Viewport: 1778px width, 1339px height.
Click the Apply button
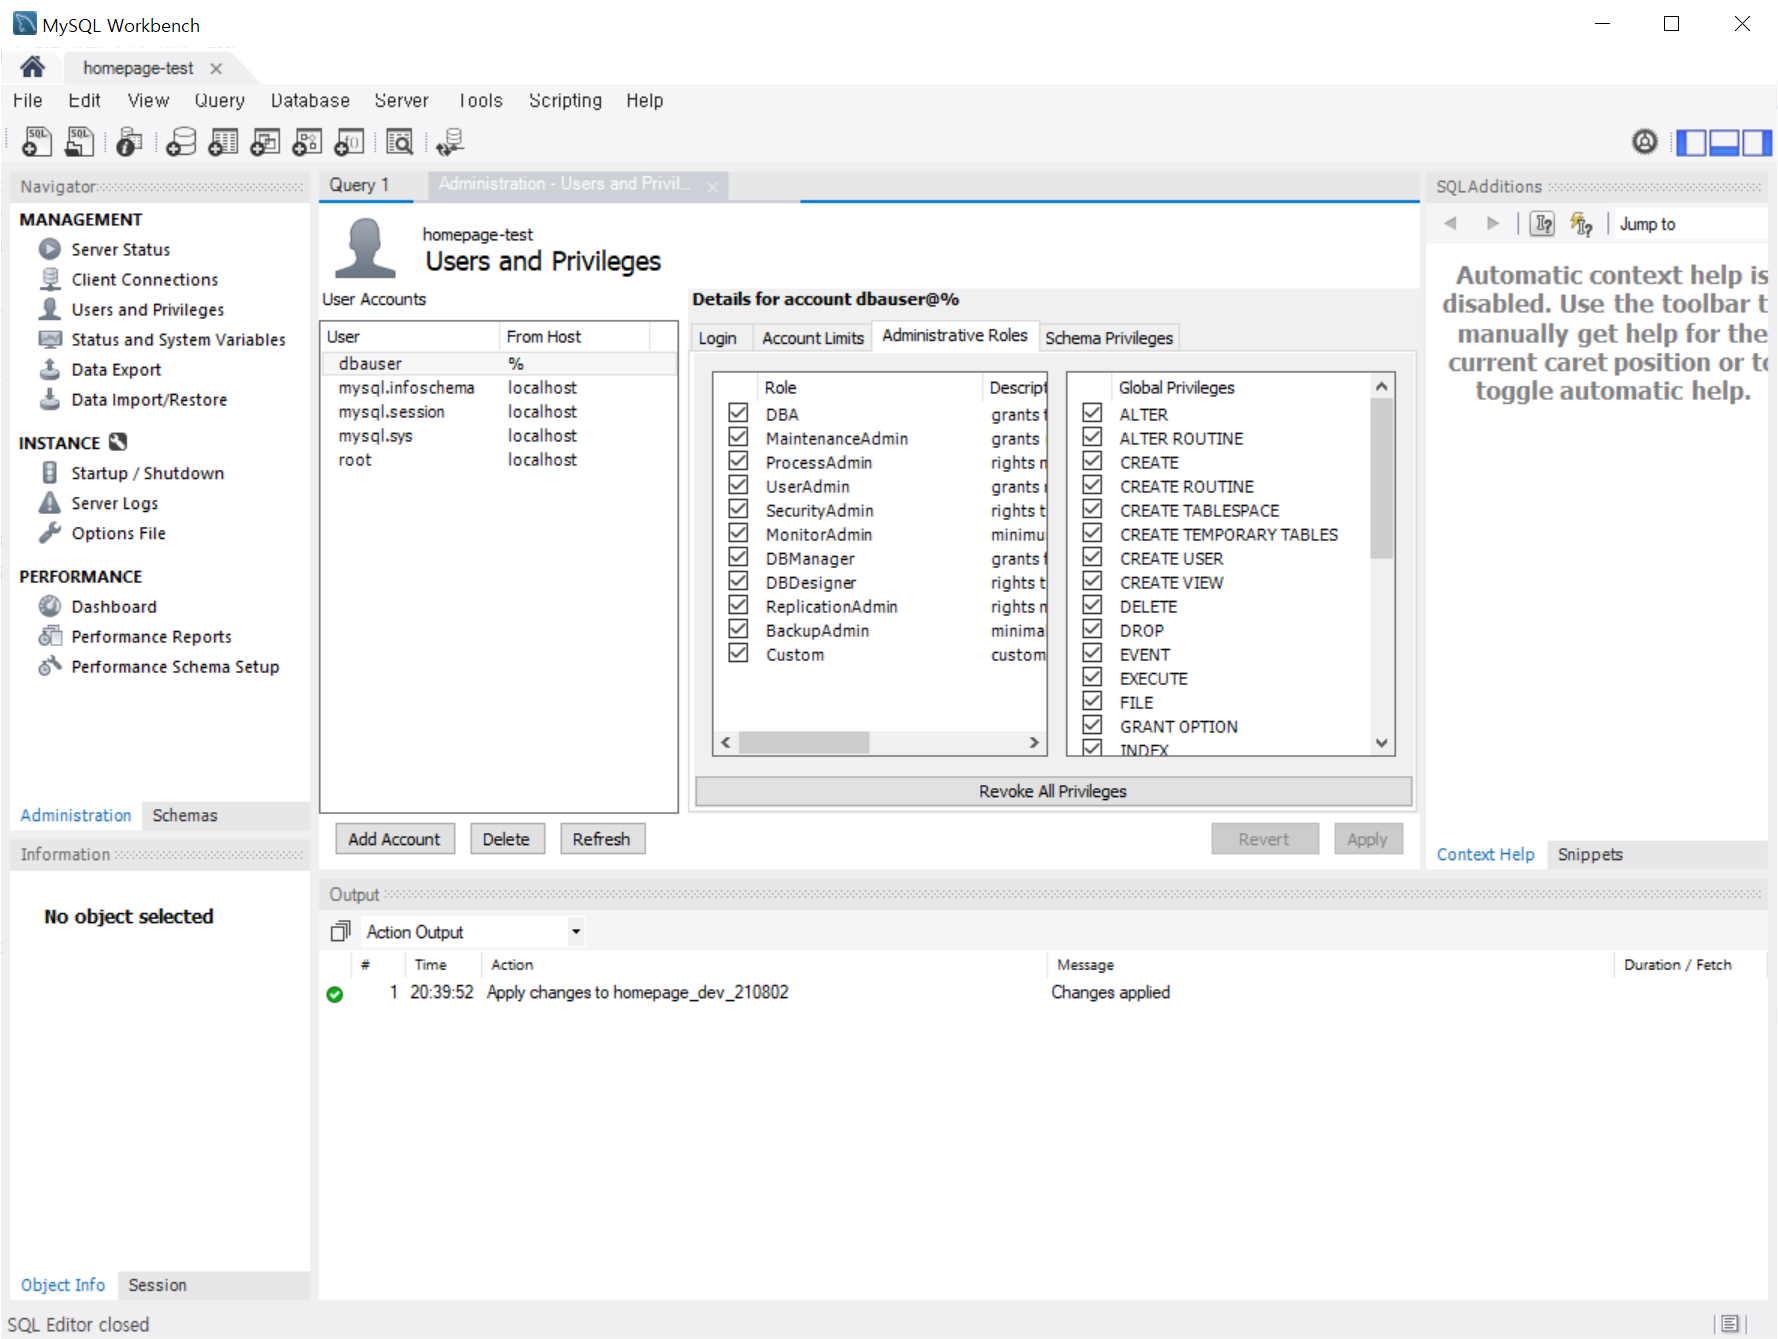1367,839
